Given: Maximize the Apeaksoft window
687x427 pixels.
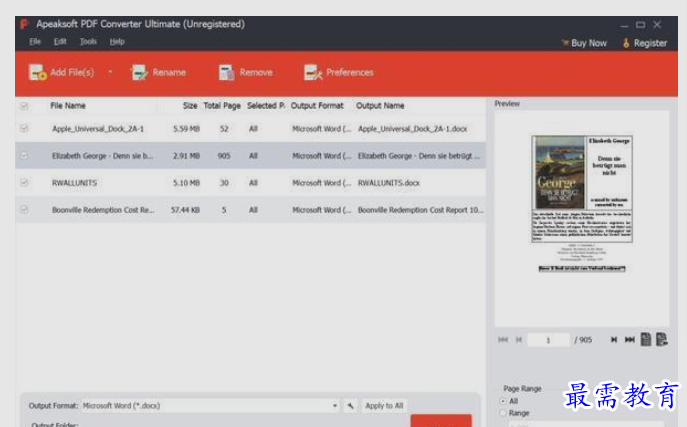Looking at the screenshot, I should (641, 25).
